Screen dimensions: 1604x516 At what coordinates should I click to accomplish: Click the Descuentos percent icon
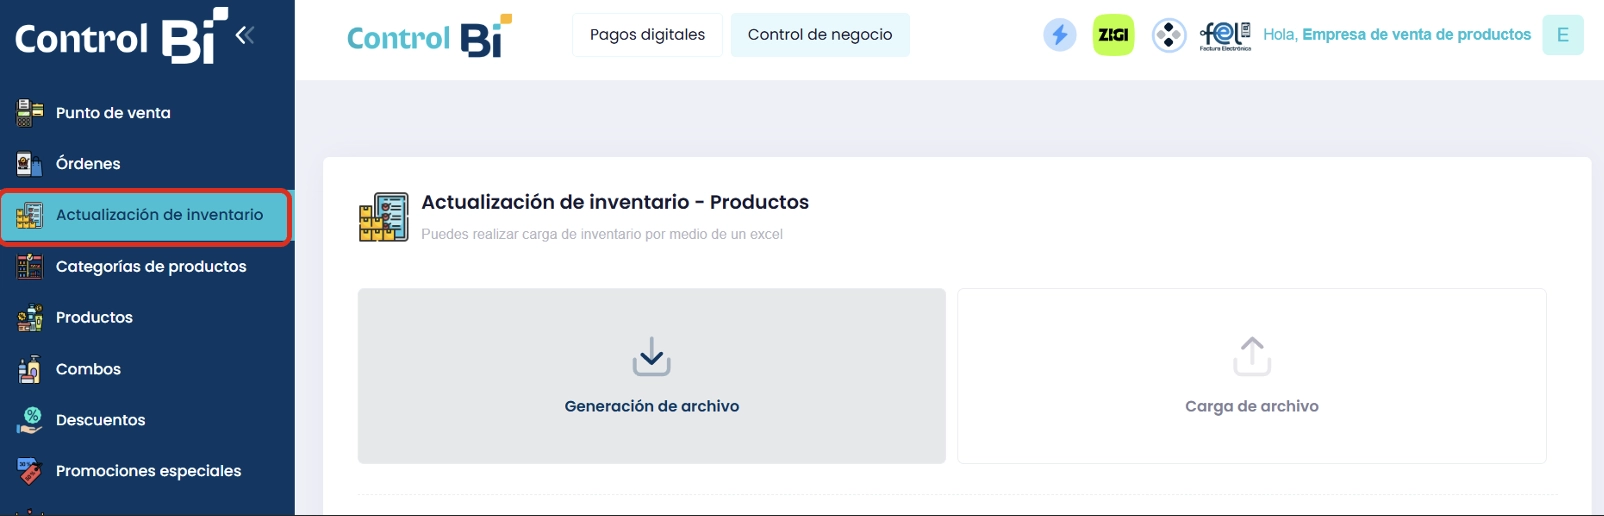30,420
